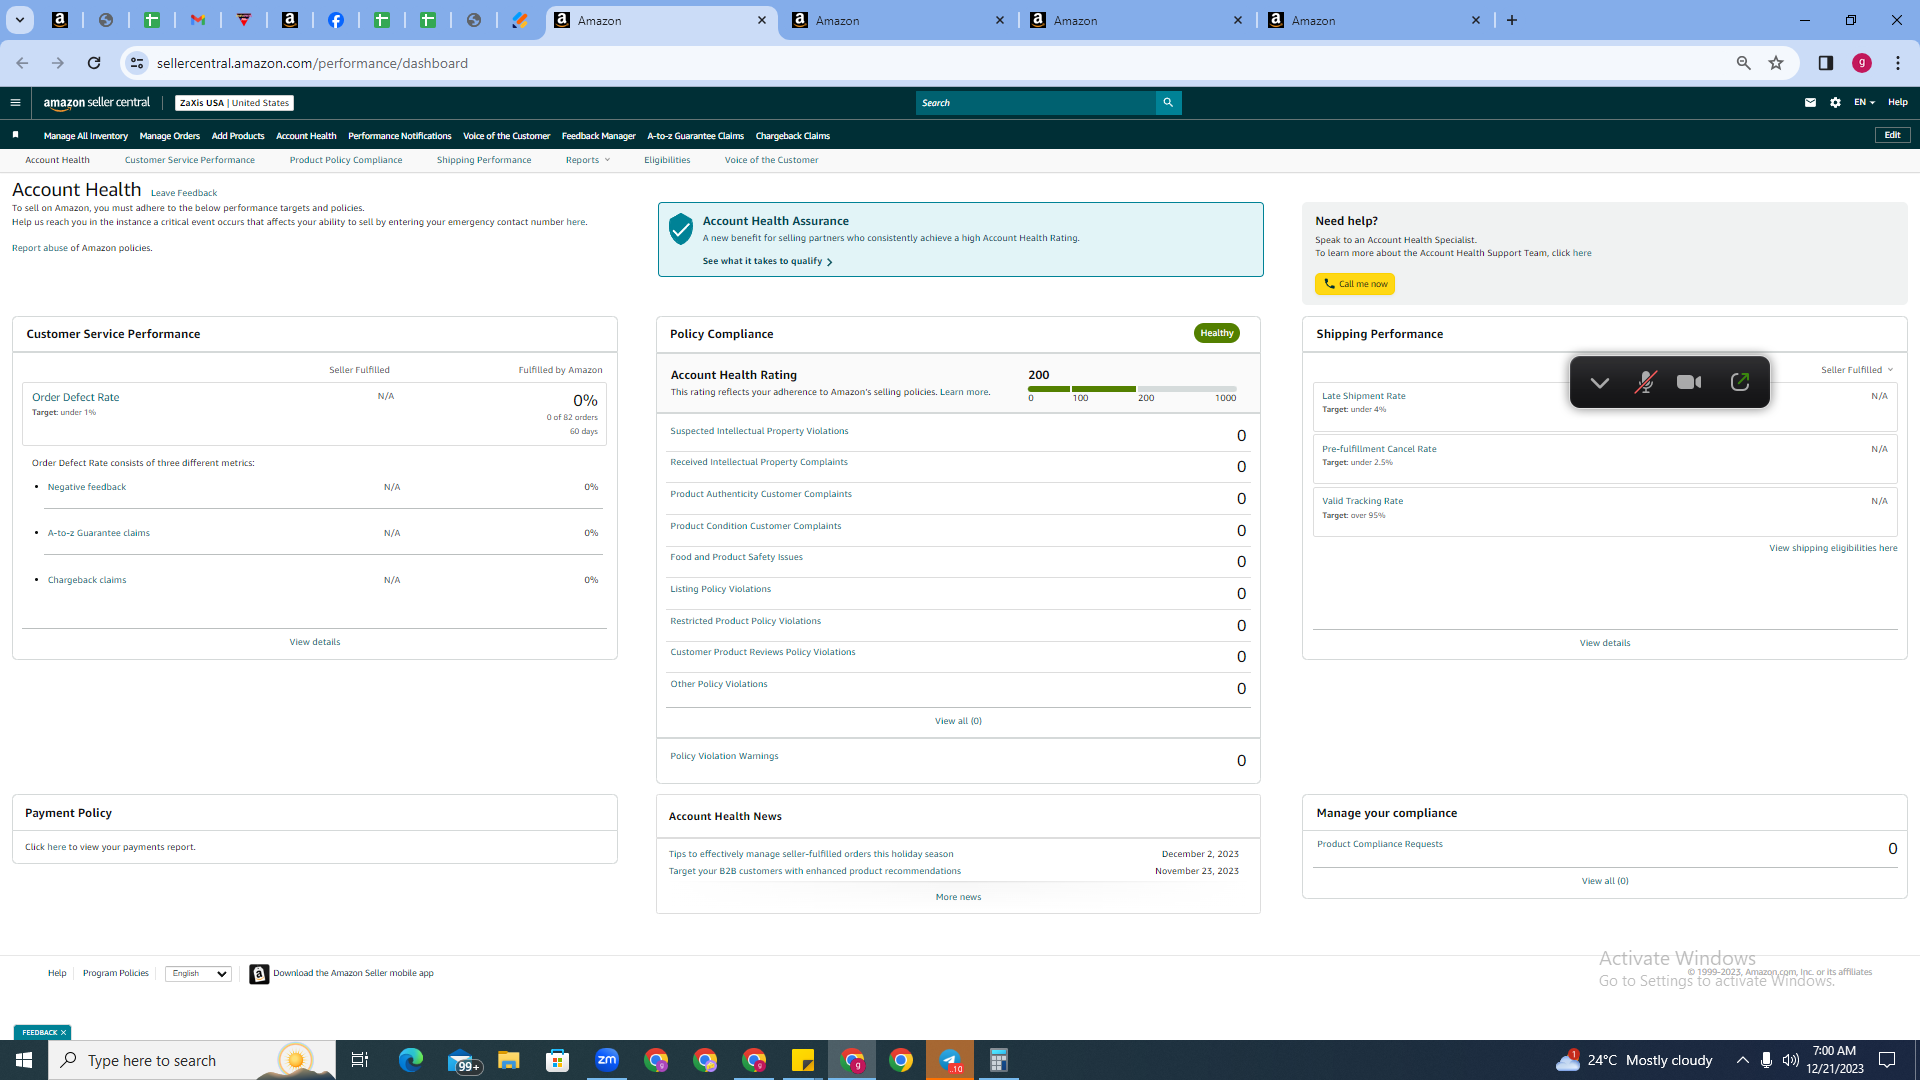Open the tab search dropdown arrow
Screen dimensions: 1920x1080
pyautogui.click(x=19, y=20)
